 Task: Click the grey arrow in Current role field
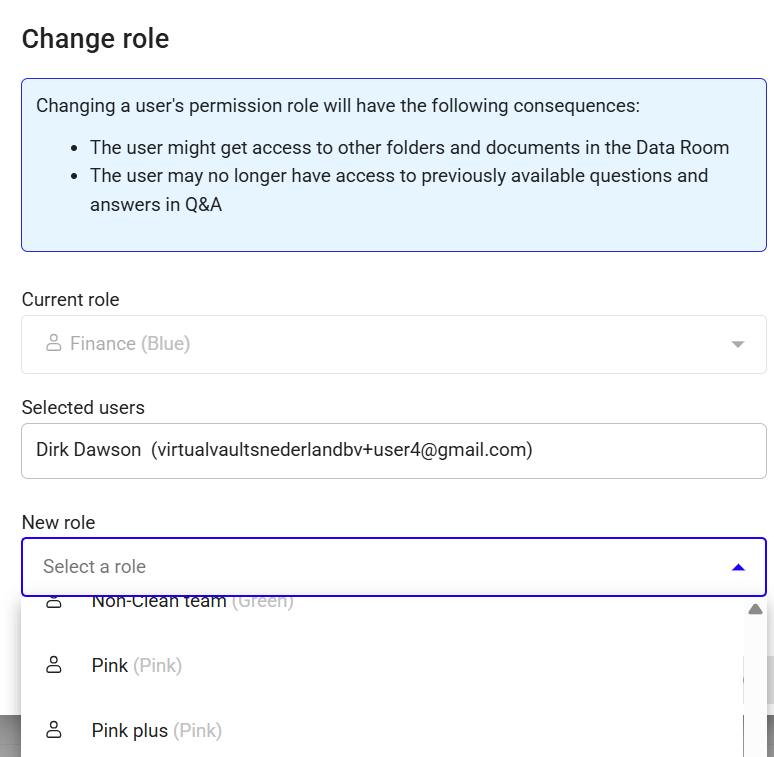[737, 344]
